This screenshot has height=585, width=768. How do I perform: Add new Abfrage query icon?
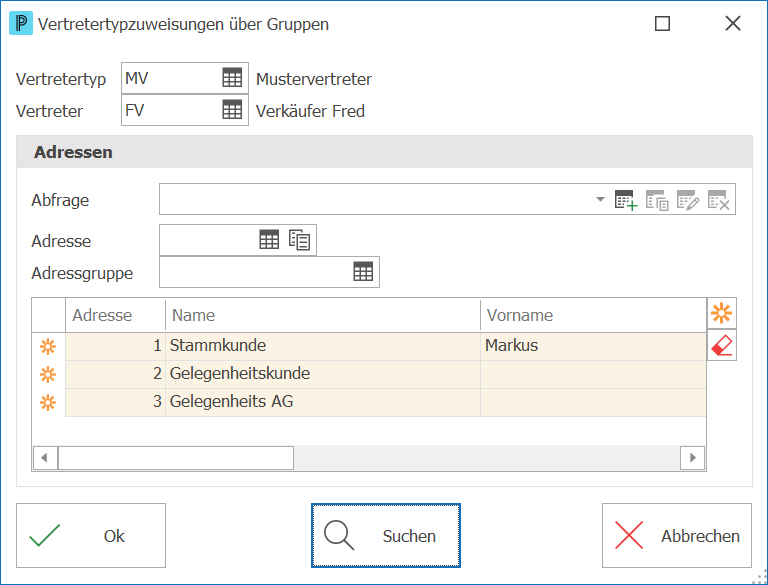click(626, 200)
